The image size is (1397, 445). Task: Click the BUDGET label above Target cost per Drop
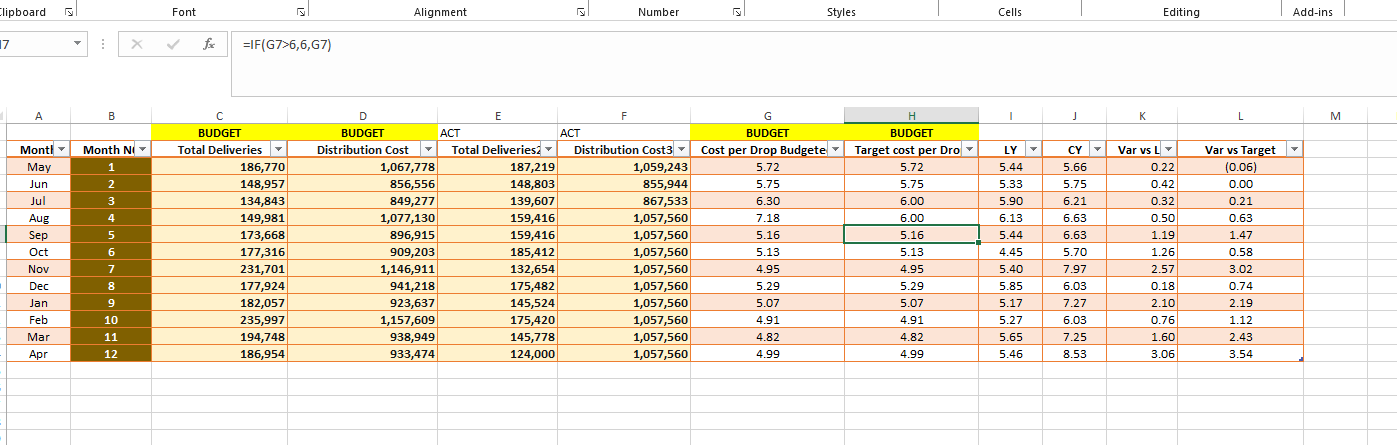coord(911,132)
